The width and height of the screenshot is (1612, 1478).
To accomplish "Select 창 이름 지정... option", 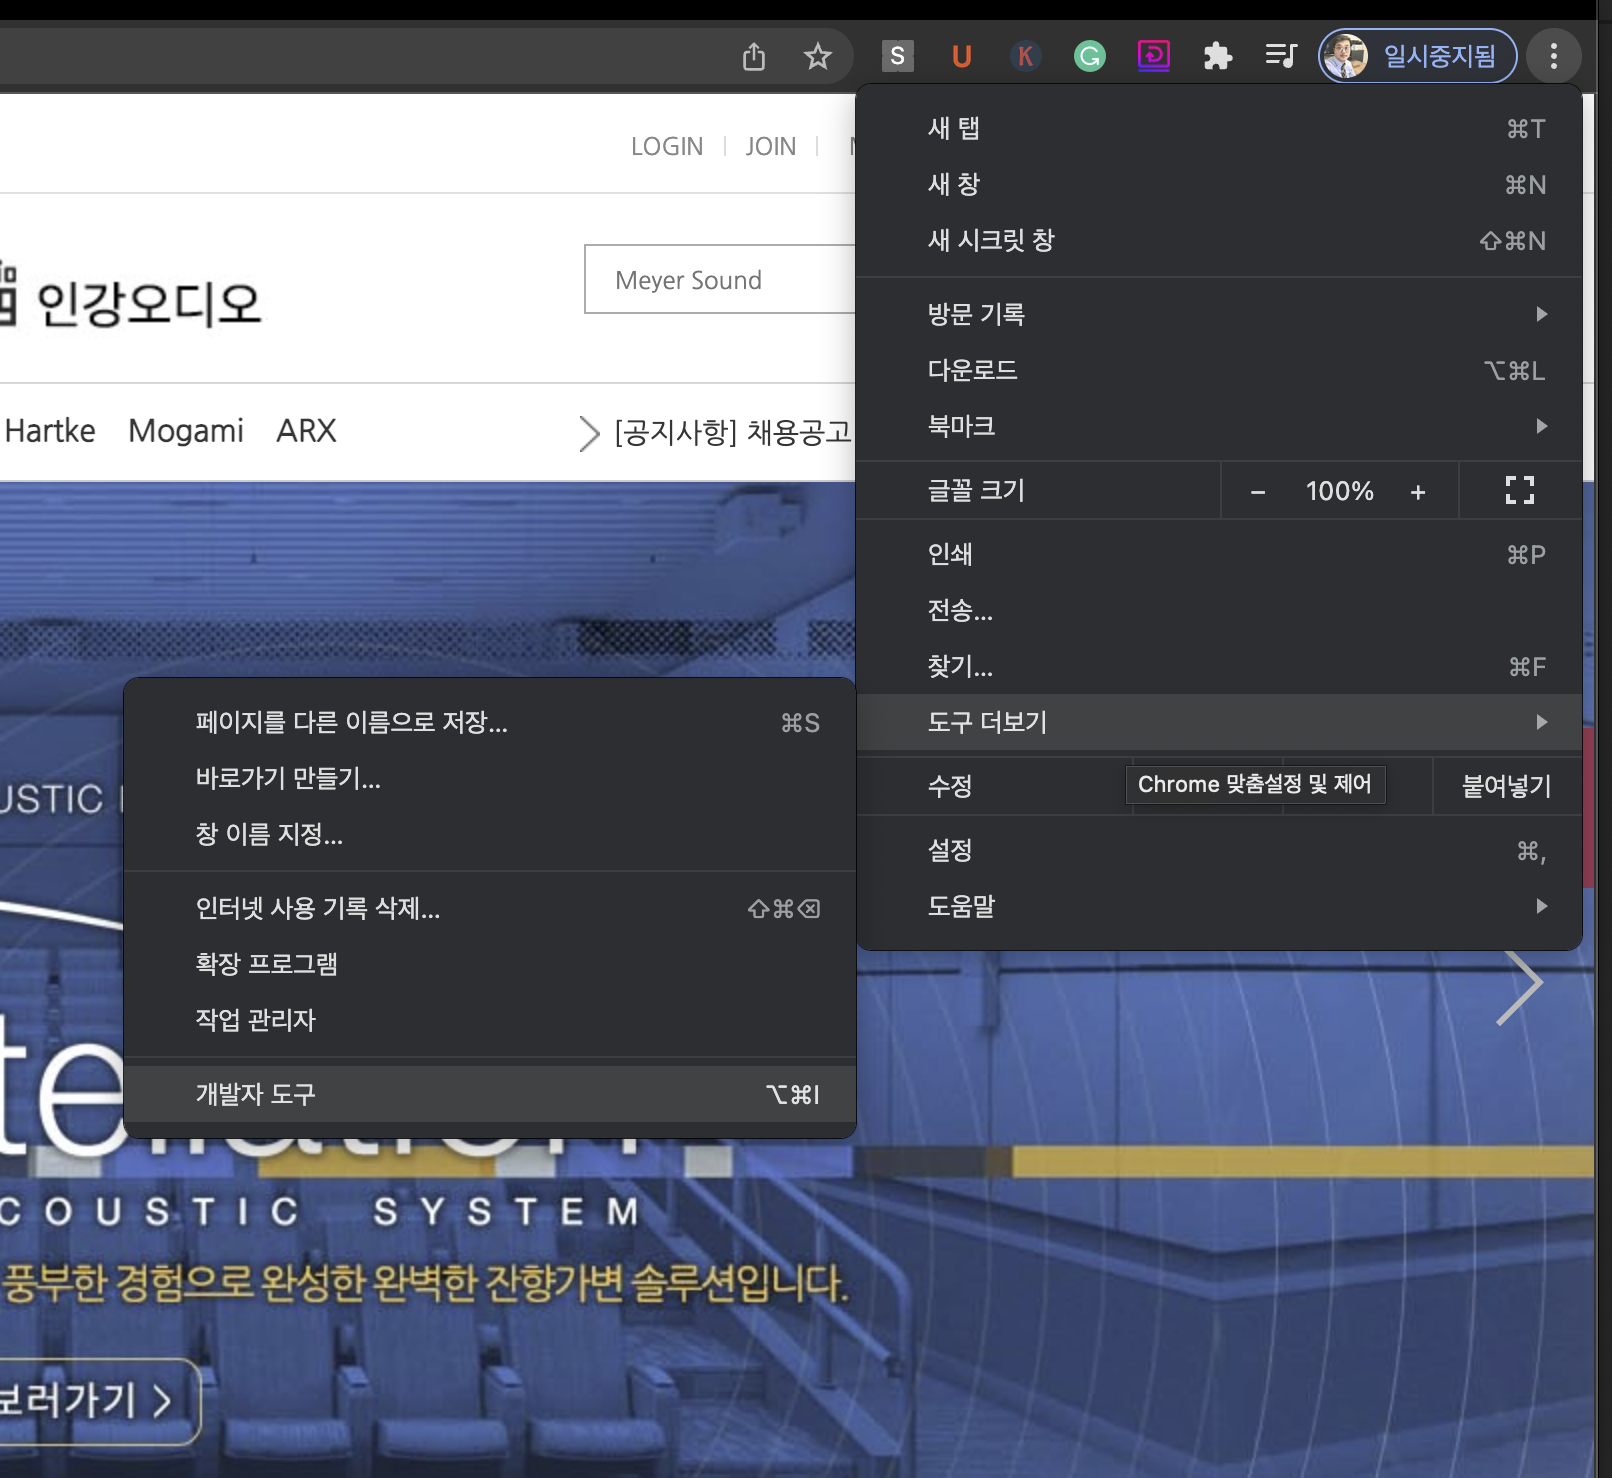I will point(489,834).
